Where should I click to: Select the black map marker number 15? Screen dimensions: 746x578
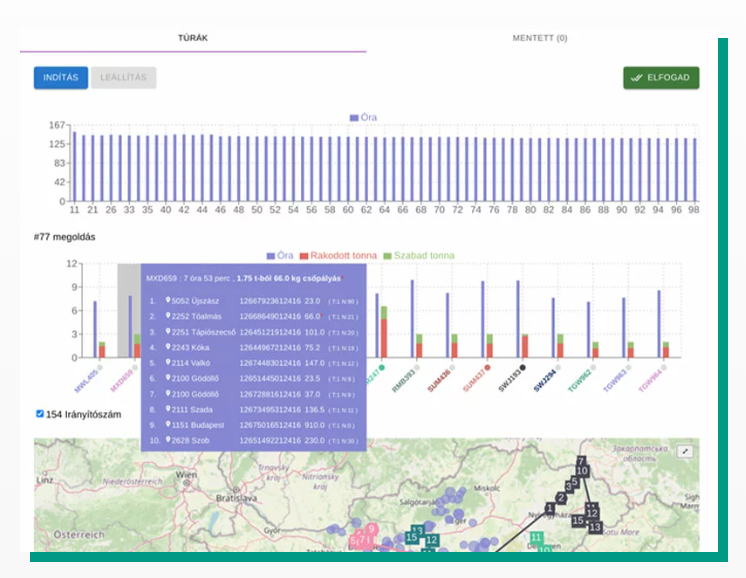[578, 520]
